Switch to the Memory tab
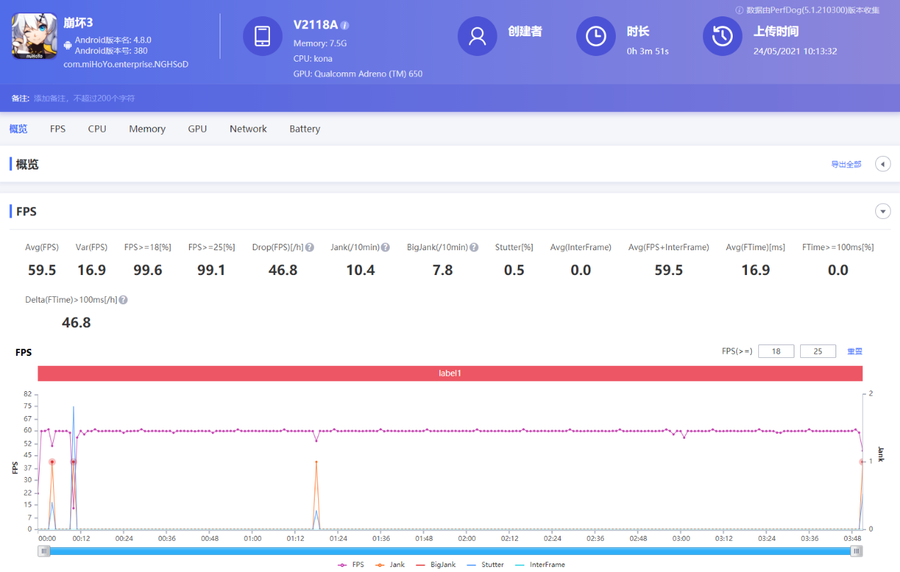Viewport: 900px width, 572px height. [x=147, y=129]
